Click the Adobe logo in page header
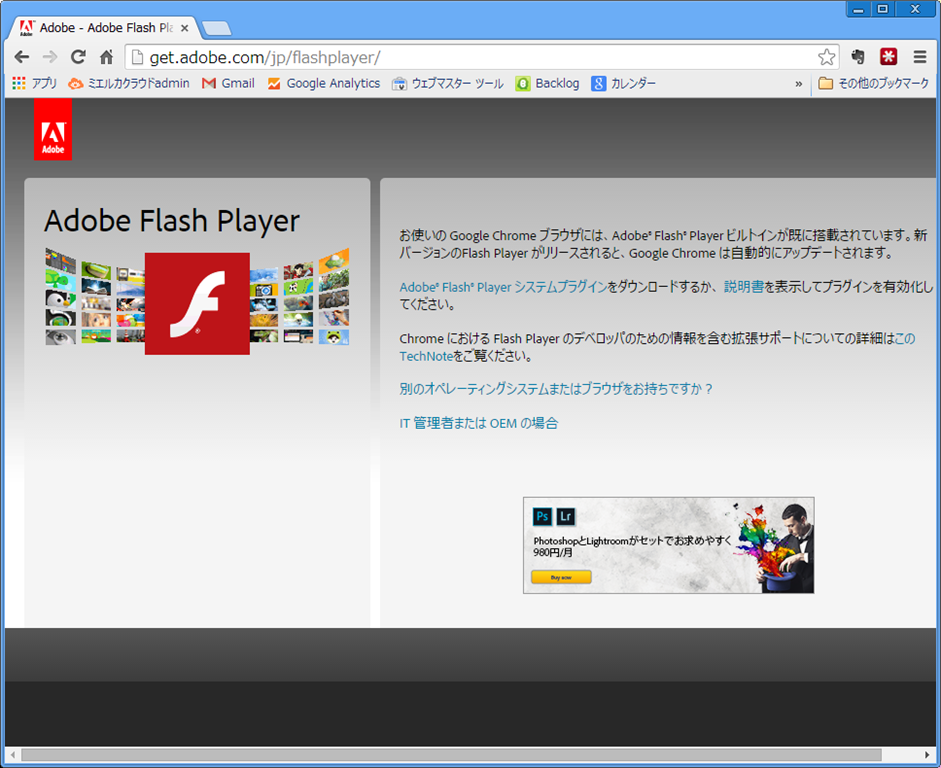This screenshot has height=768, width=941. click(x=53, y=130)
